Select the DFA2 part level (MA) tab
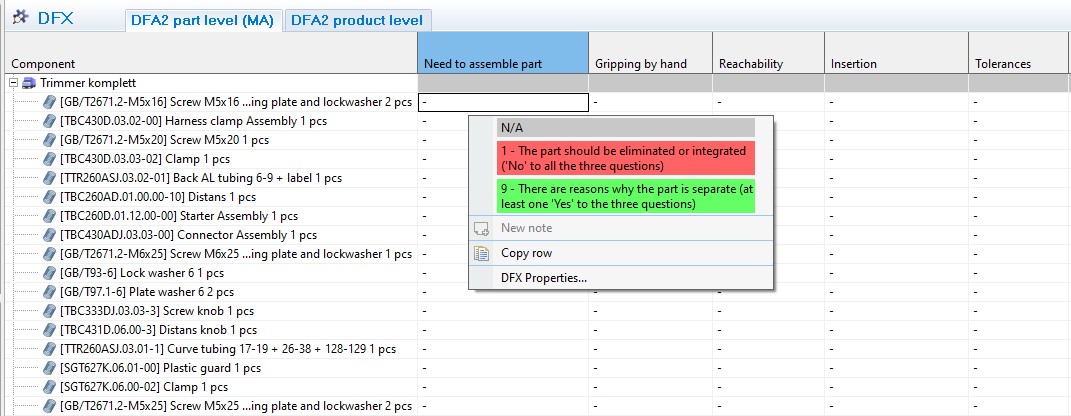The width and height of the screenshot is (1071, 416). pyautogui.click(x=202, y=20)
